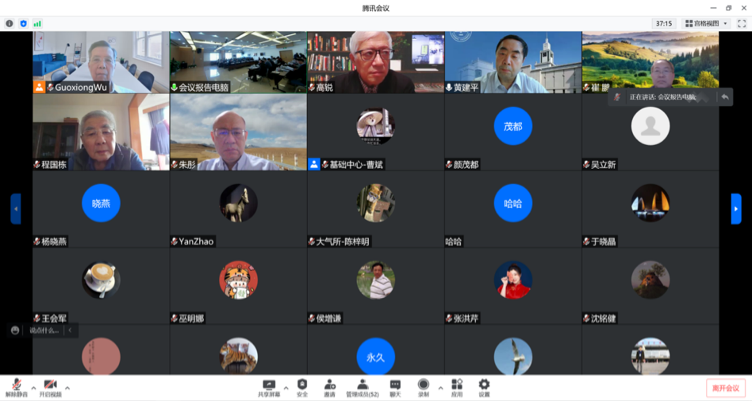Turn on camera with 开启视频
Image resolution: width=752 pixels, height=401 pixels.
(50, 385)
